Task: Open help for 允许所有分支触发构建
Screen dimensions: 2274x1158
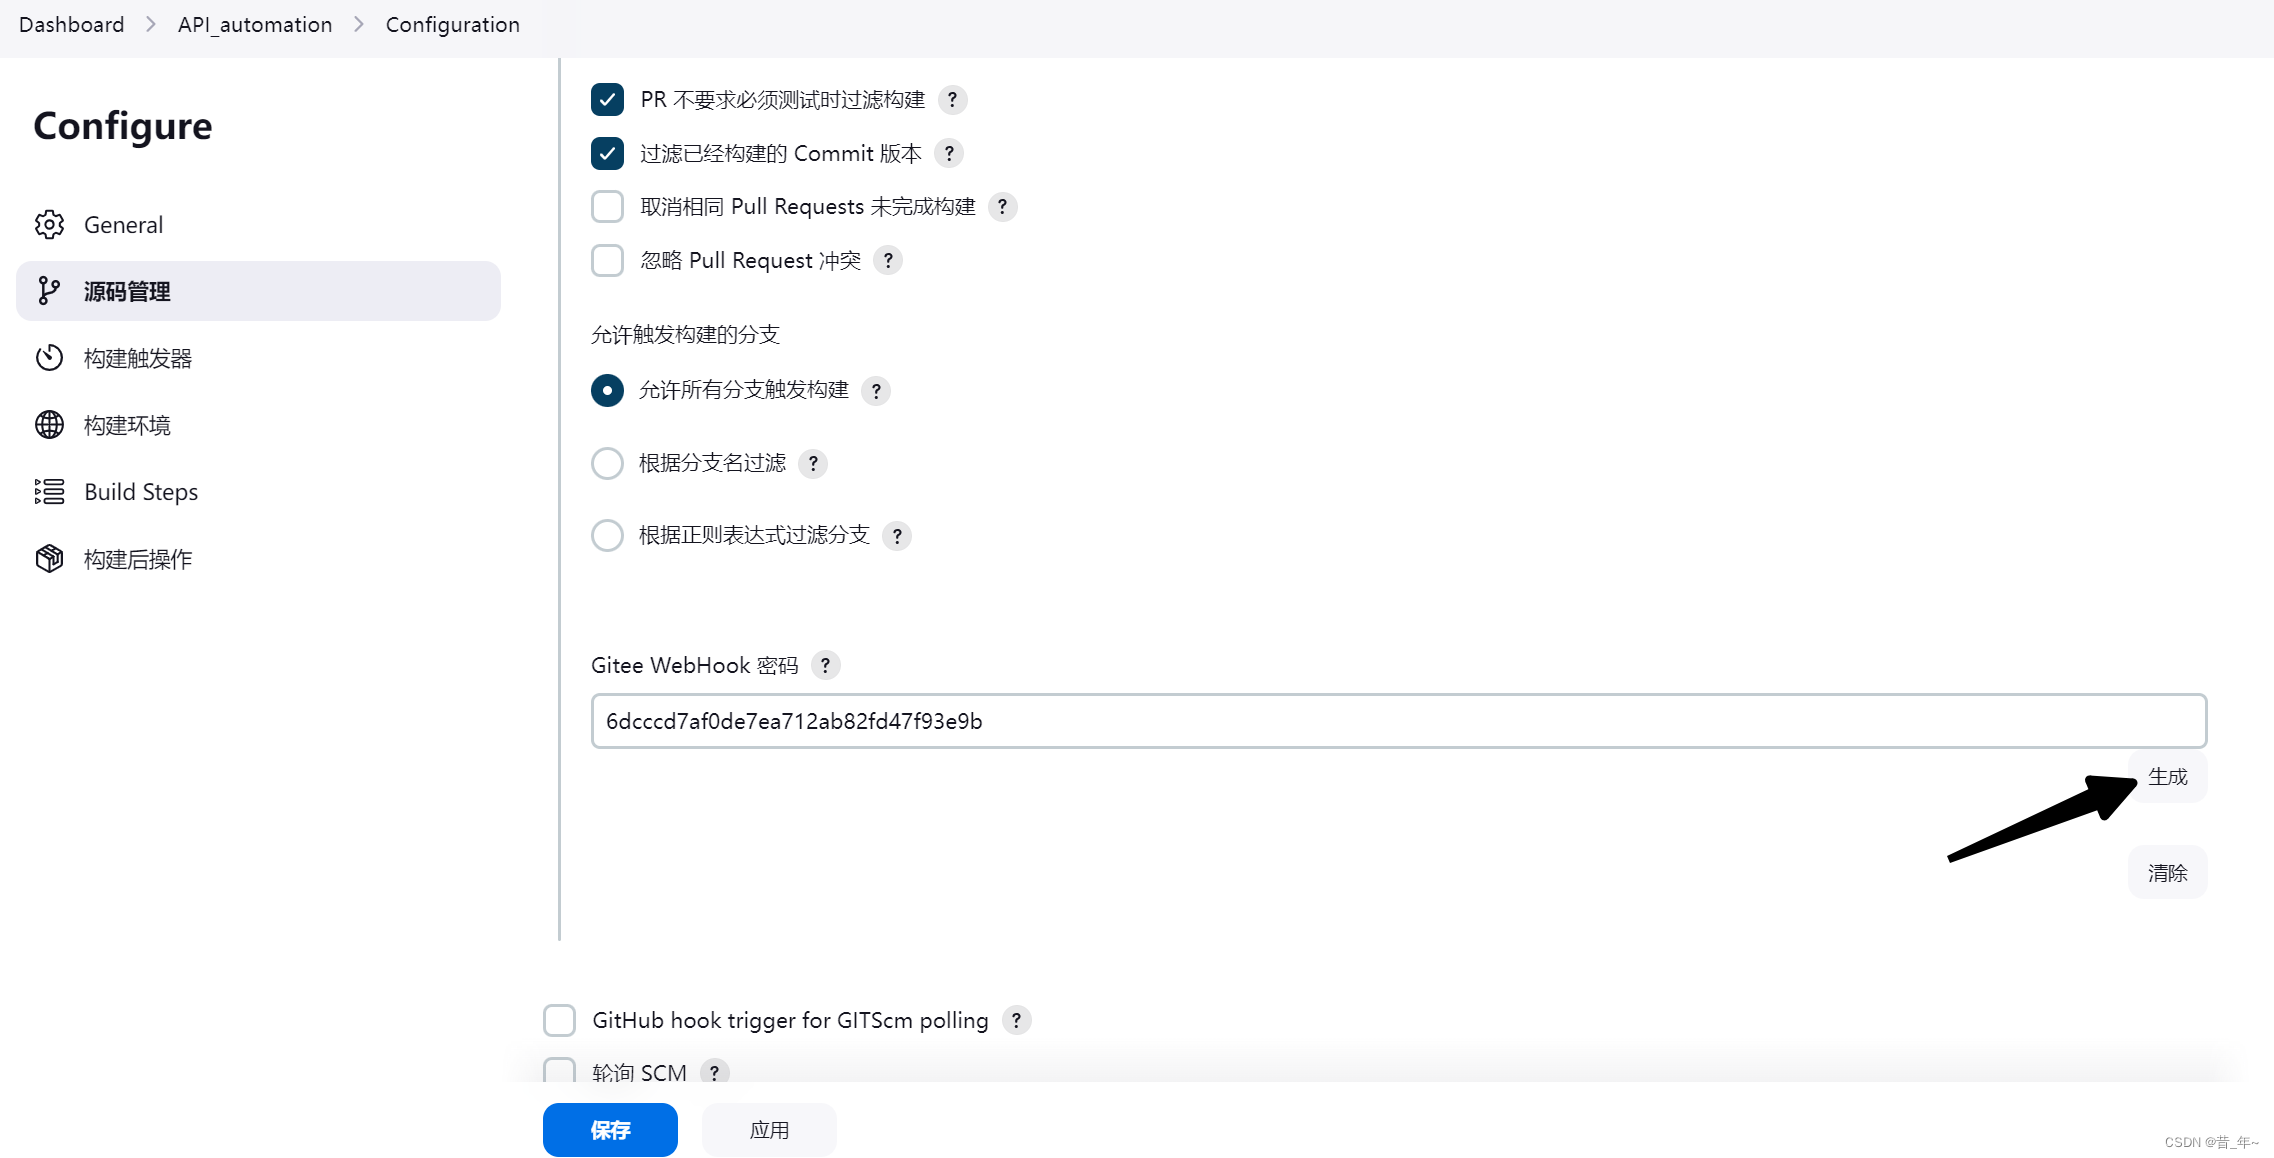Action: click(x=876, y=391)
